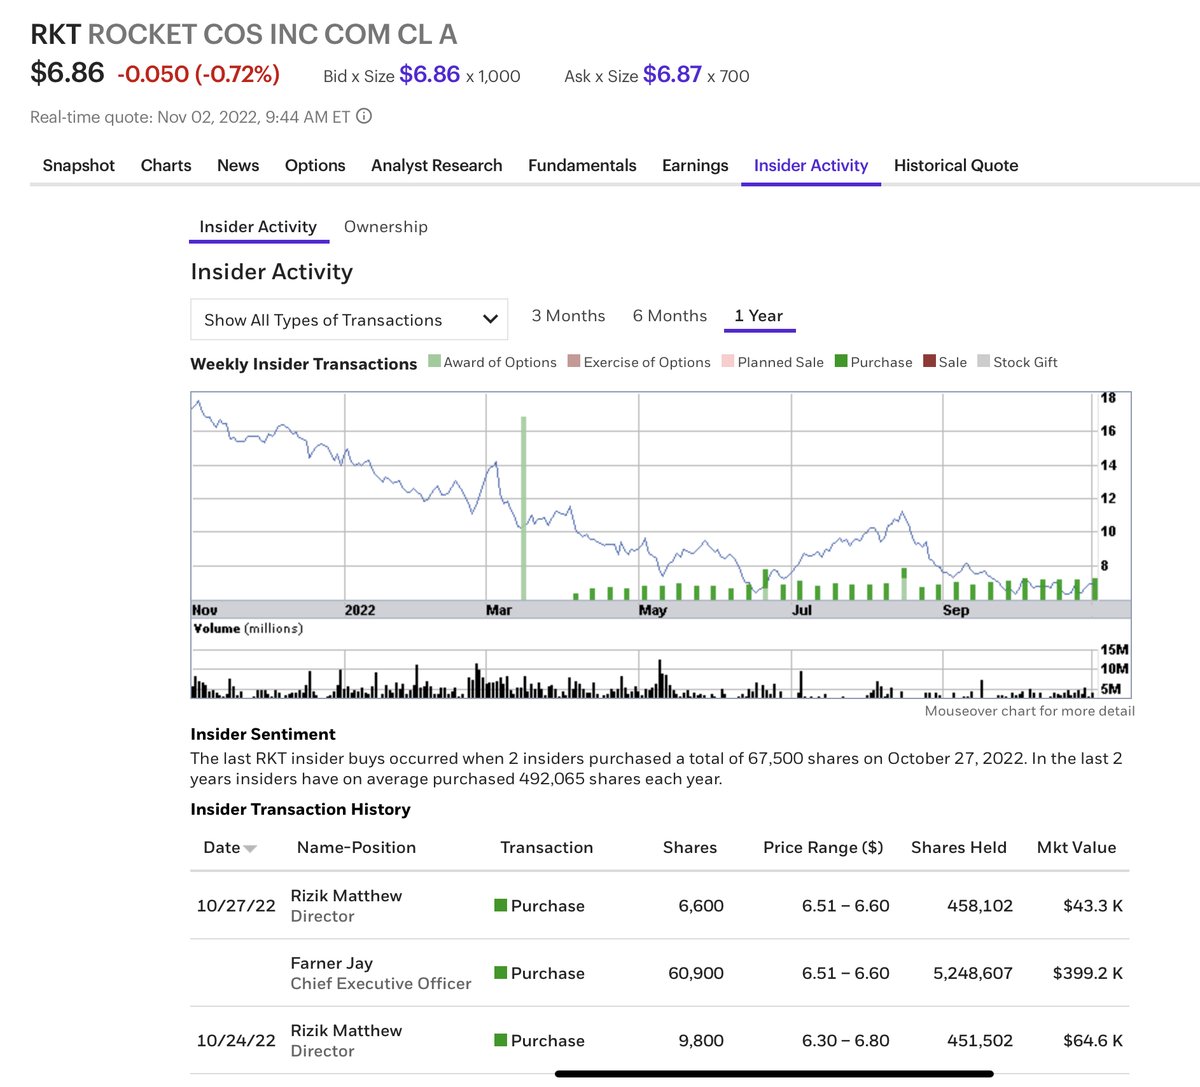The height and width of the screenshot is (1087, 1200).
Task: Click the 10/24/22 date cell
Action: click(236, 1041)
